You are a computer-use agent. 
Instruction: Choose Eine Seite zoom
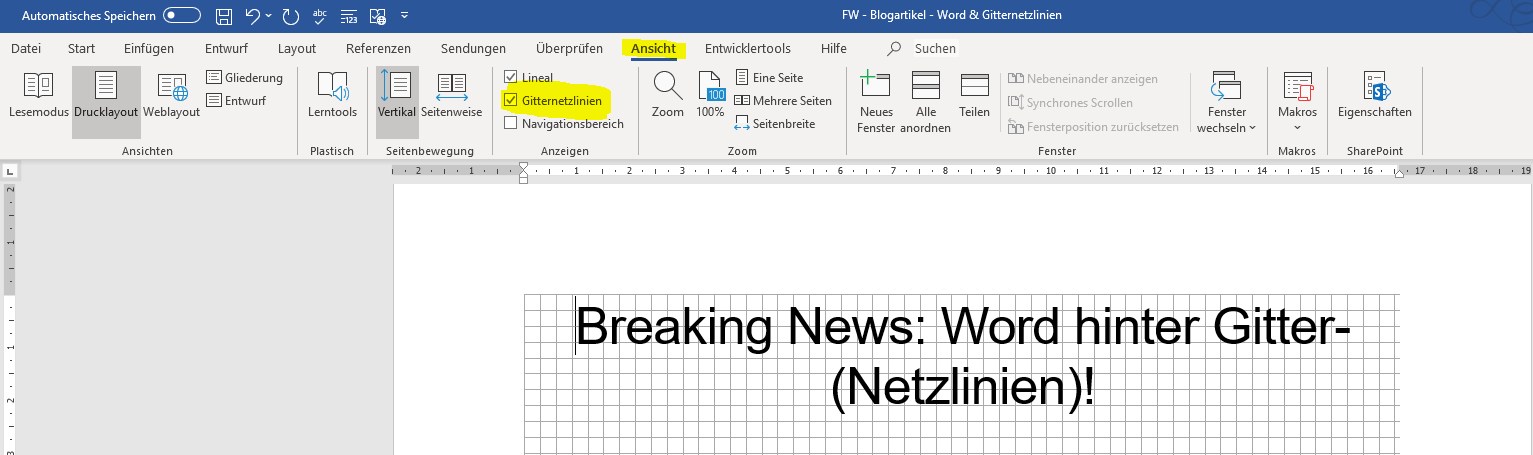click(769, 77)
